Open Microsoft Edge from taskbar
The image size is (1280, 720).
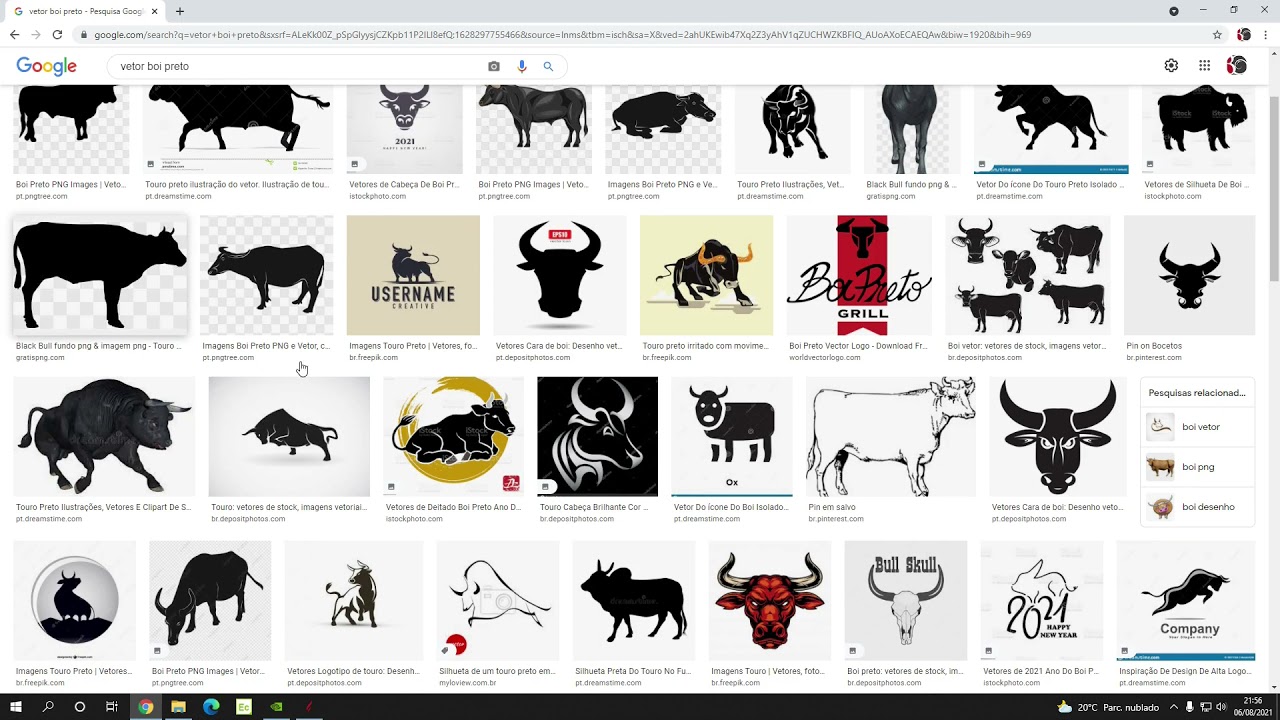tap(211, 707)
